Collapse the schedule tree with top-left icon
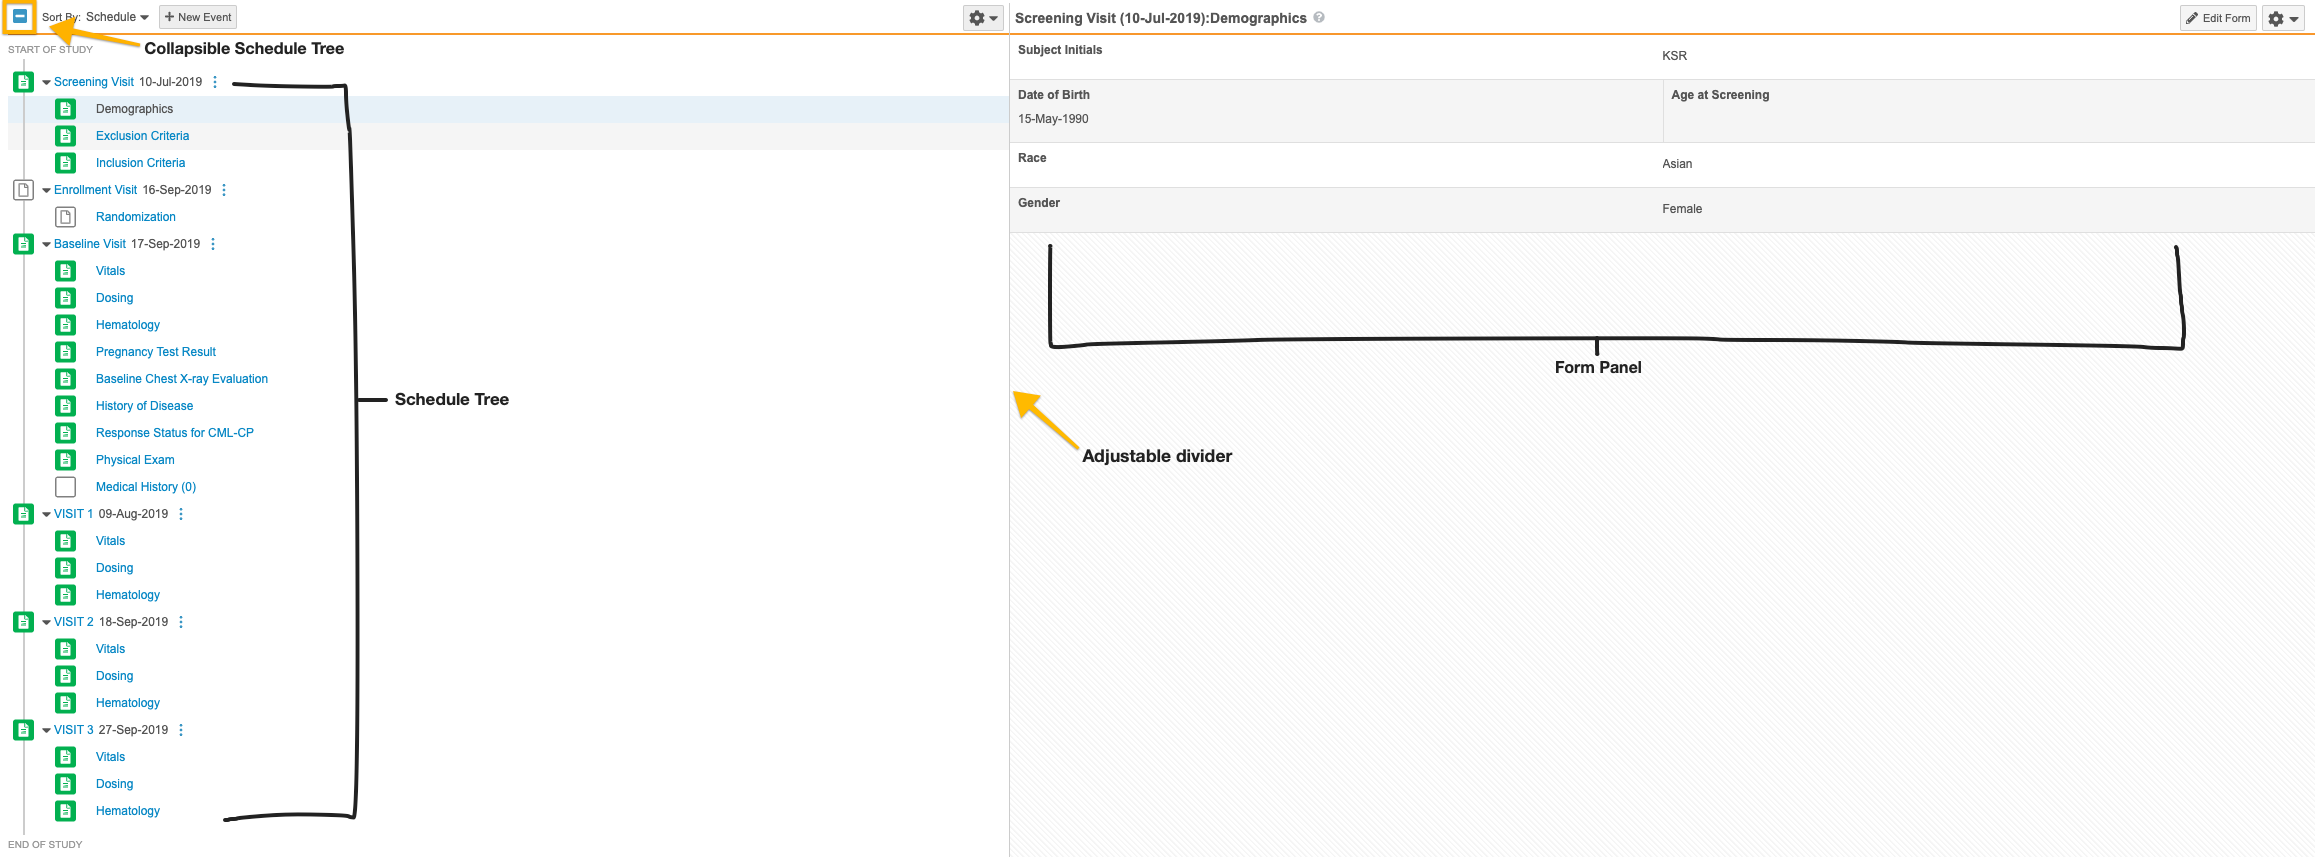The height and width of the screenshot is (857, 2315). [x=19, y=17]
